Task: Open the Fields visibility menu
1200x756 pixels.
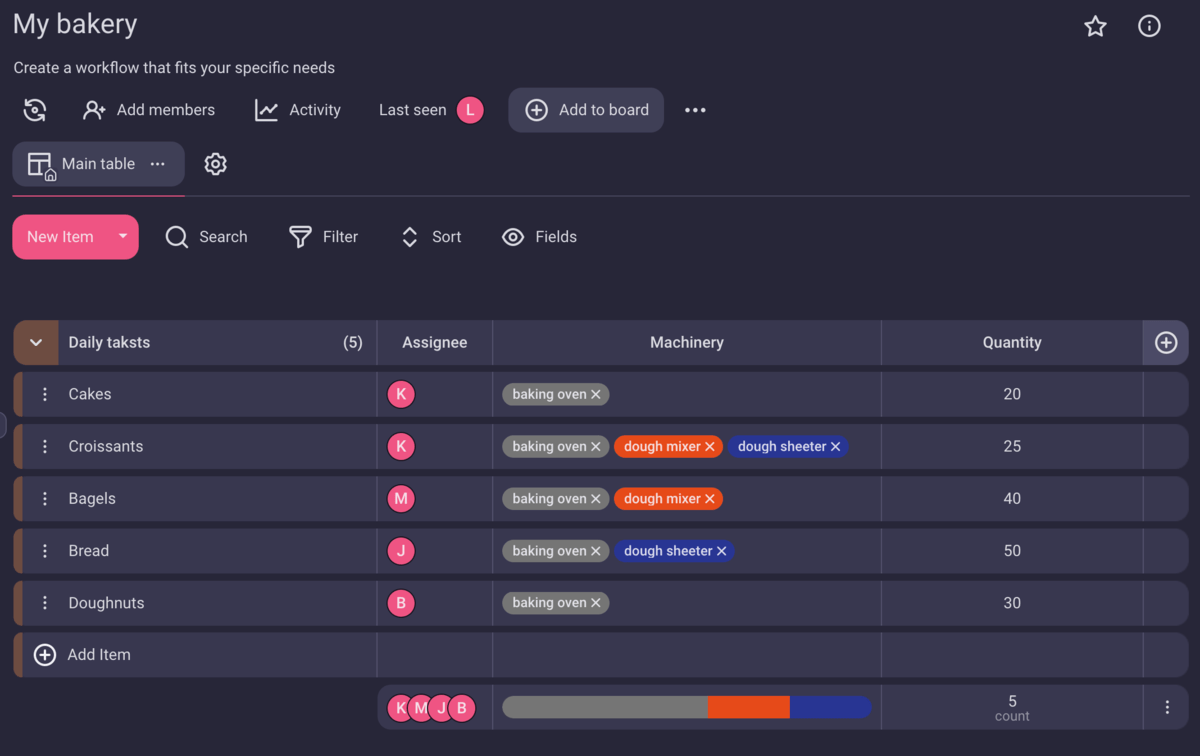Action: tap(540, 237)
